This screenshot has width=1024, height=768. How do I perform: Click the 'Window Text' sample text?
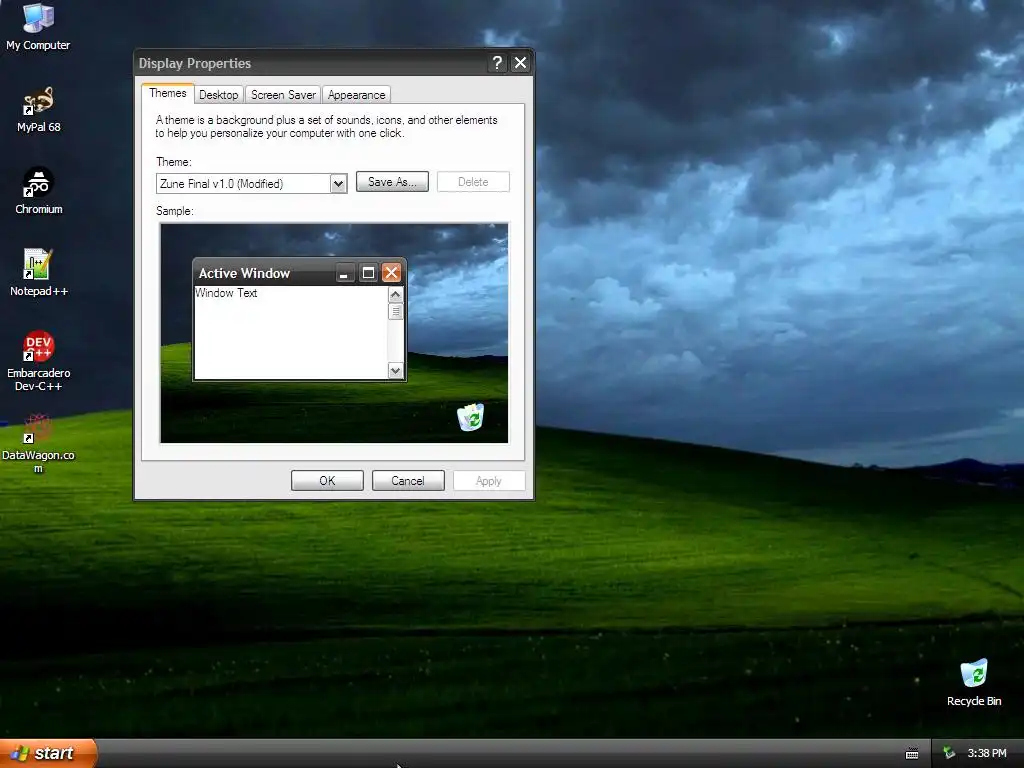tap(227, 293)
